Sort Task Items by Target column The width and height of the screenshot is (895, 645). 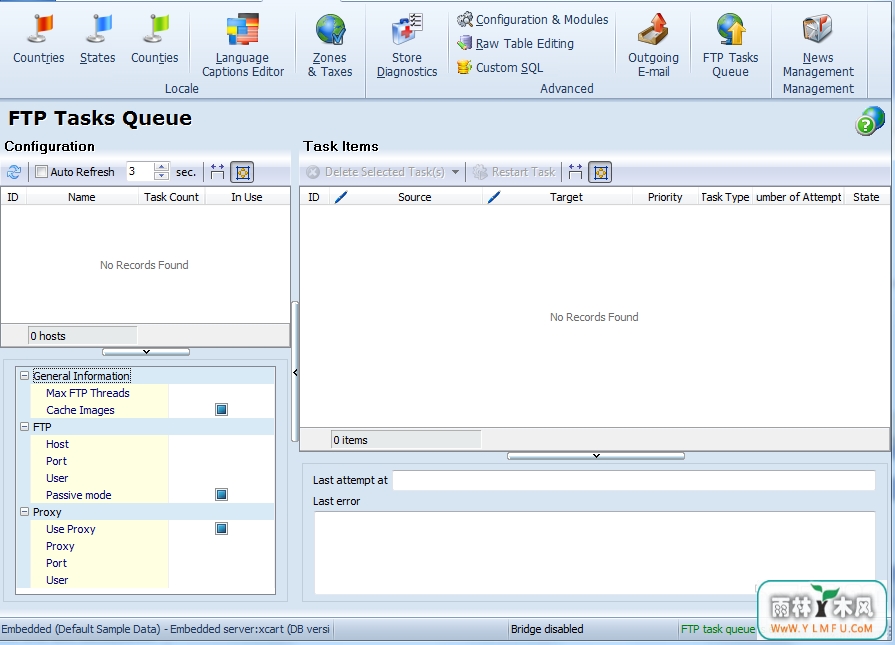tap(566, 197)
